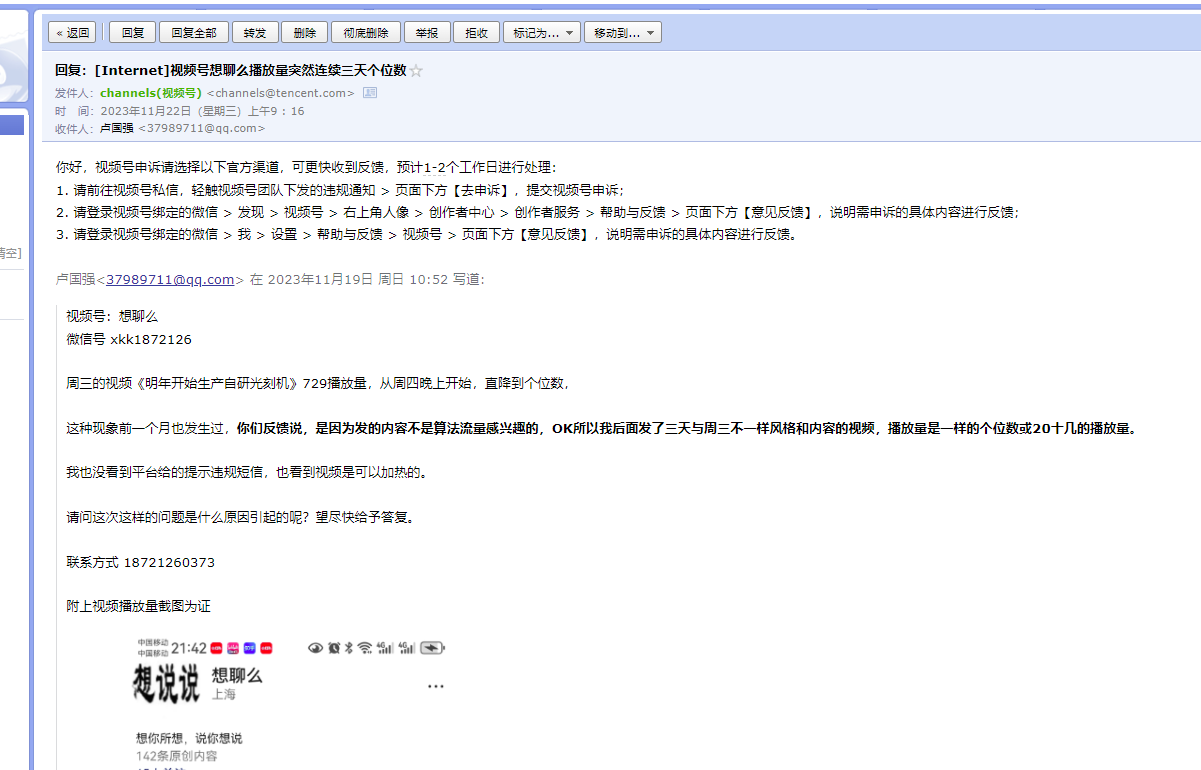The height and width of the screenshot is (770, 1201).
Task: Star this email beside the subject
Action: [x=417, y=70]
